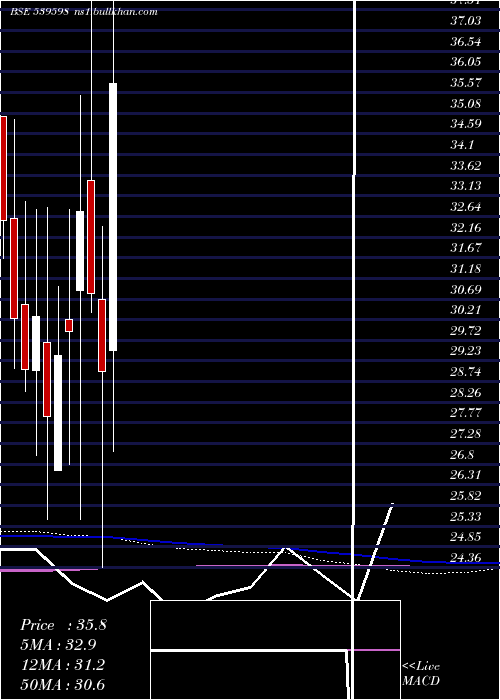Viewport: 500px width, 700px height.
Task: Click the 31.18 axis label
Action: 466,269
